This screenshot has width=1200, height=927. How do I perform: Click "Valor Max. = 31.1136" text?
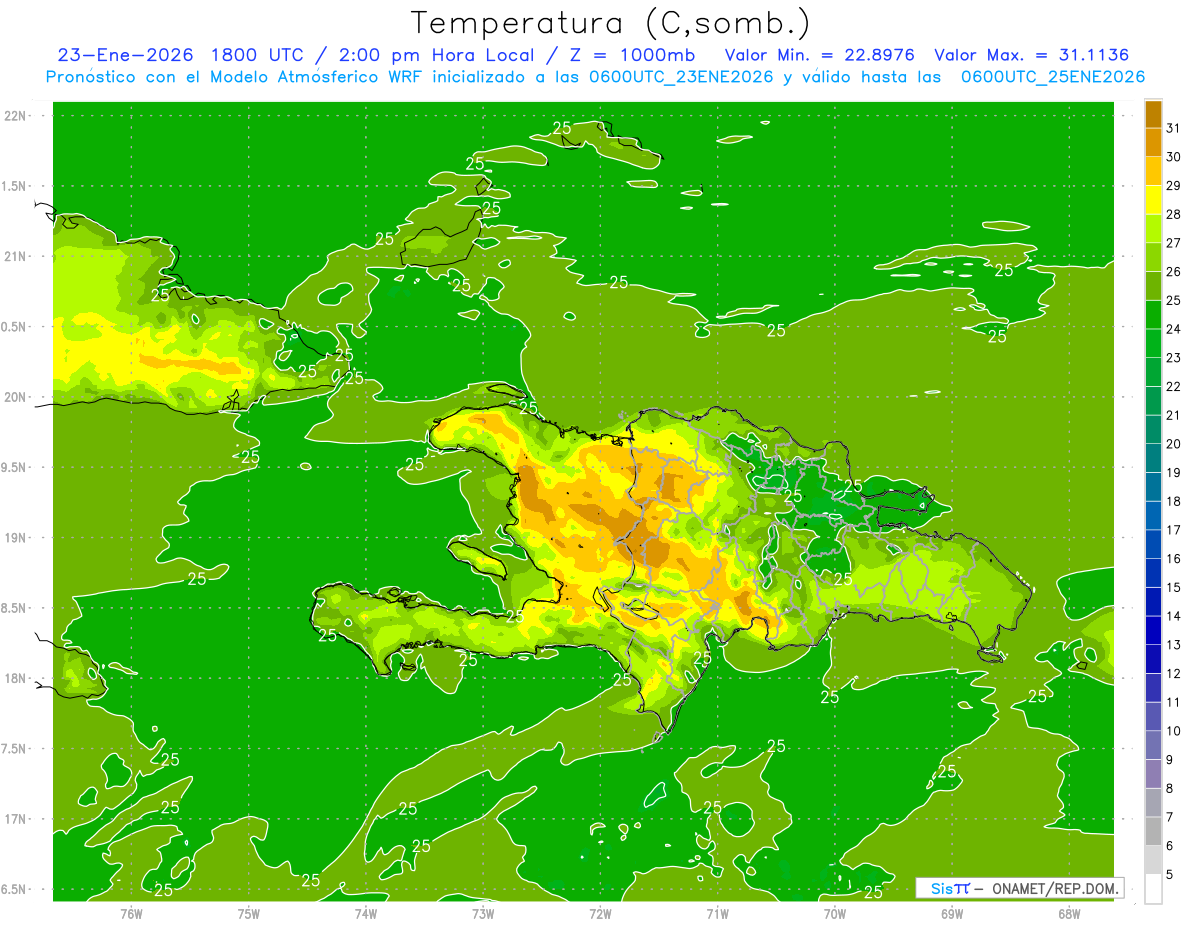[1031, 55]
